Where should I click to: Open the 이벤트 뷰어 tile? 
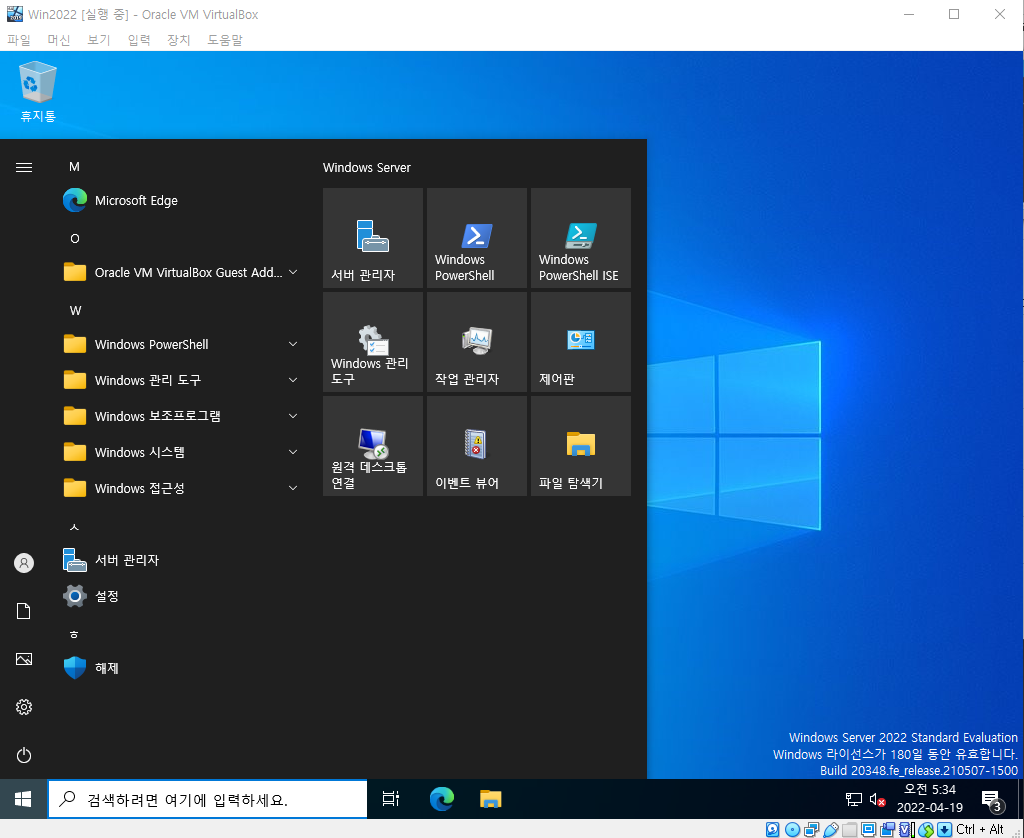477,445
